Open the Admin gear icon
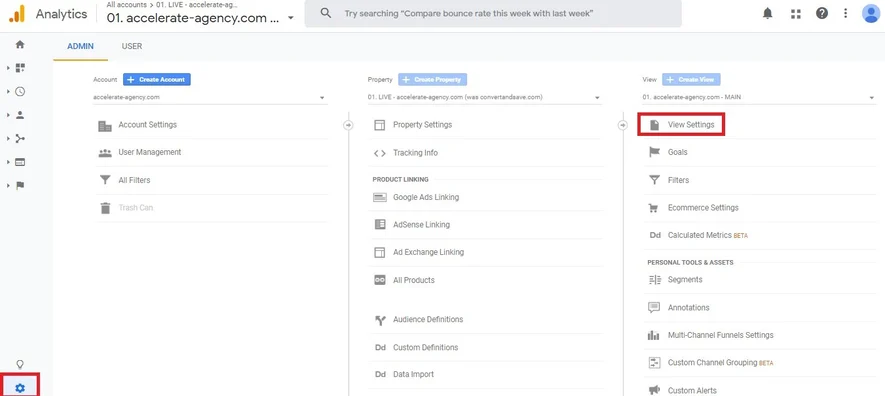The height and width of the screenshot is (396, 885). 20,388
